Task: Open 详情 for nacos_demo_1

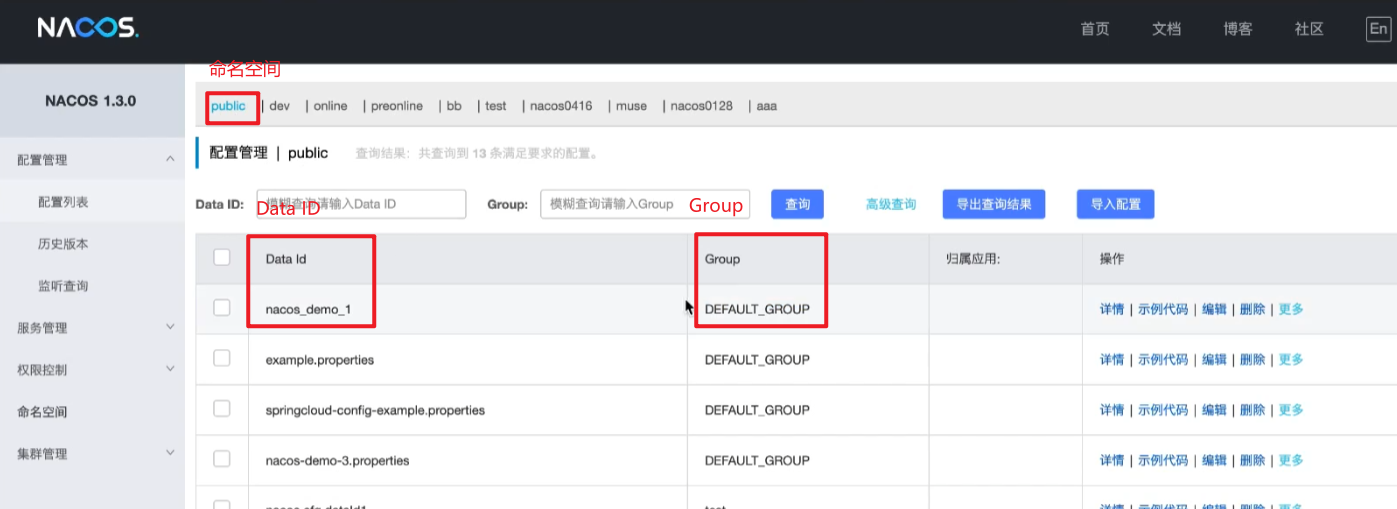Action: pyautogui.click(x=1112, y=309)
